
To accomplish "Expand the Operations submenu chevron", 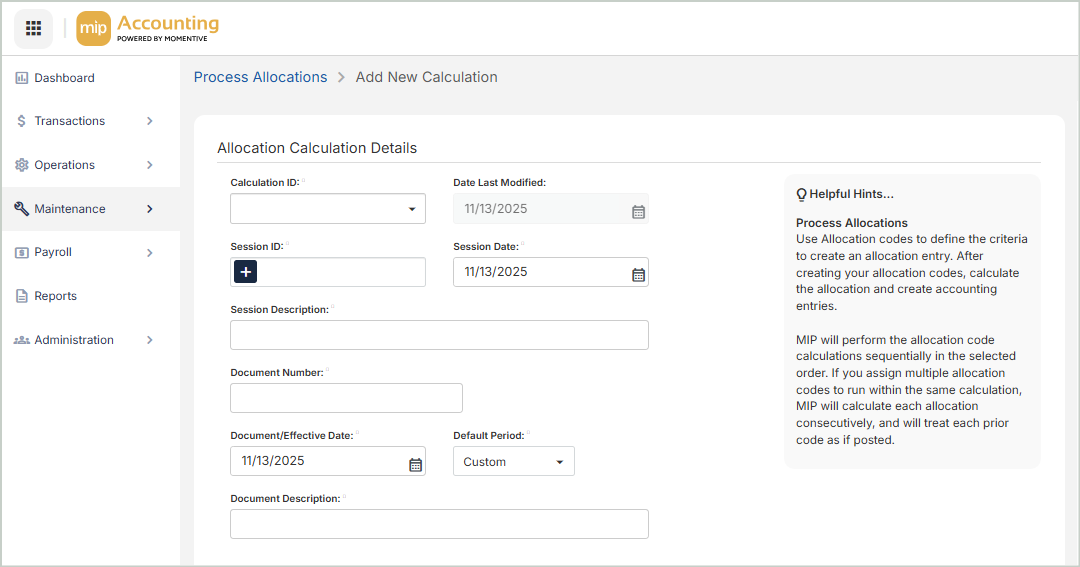I will click(x=150, y=165).
